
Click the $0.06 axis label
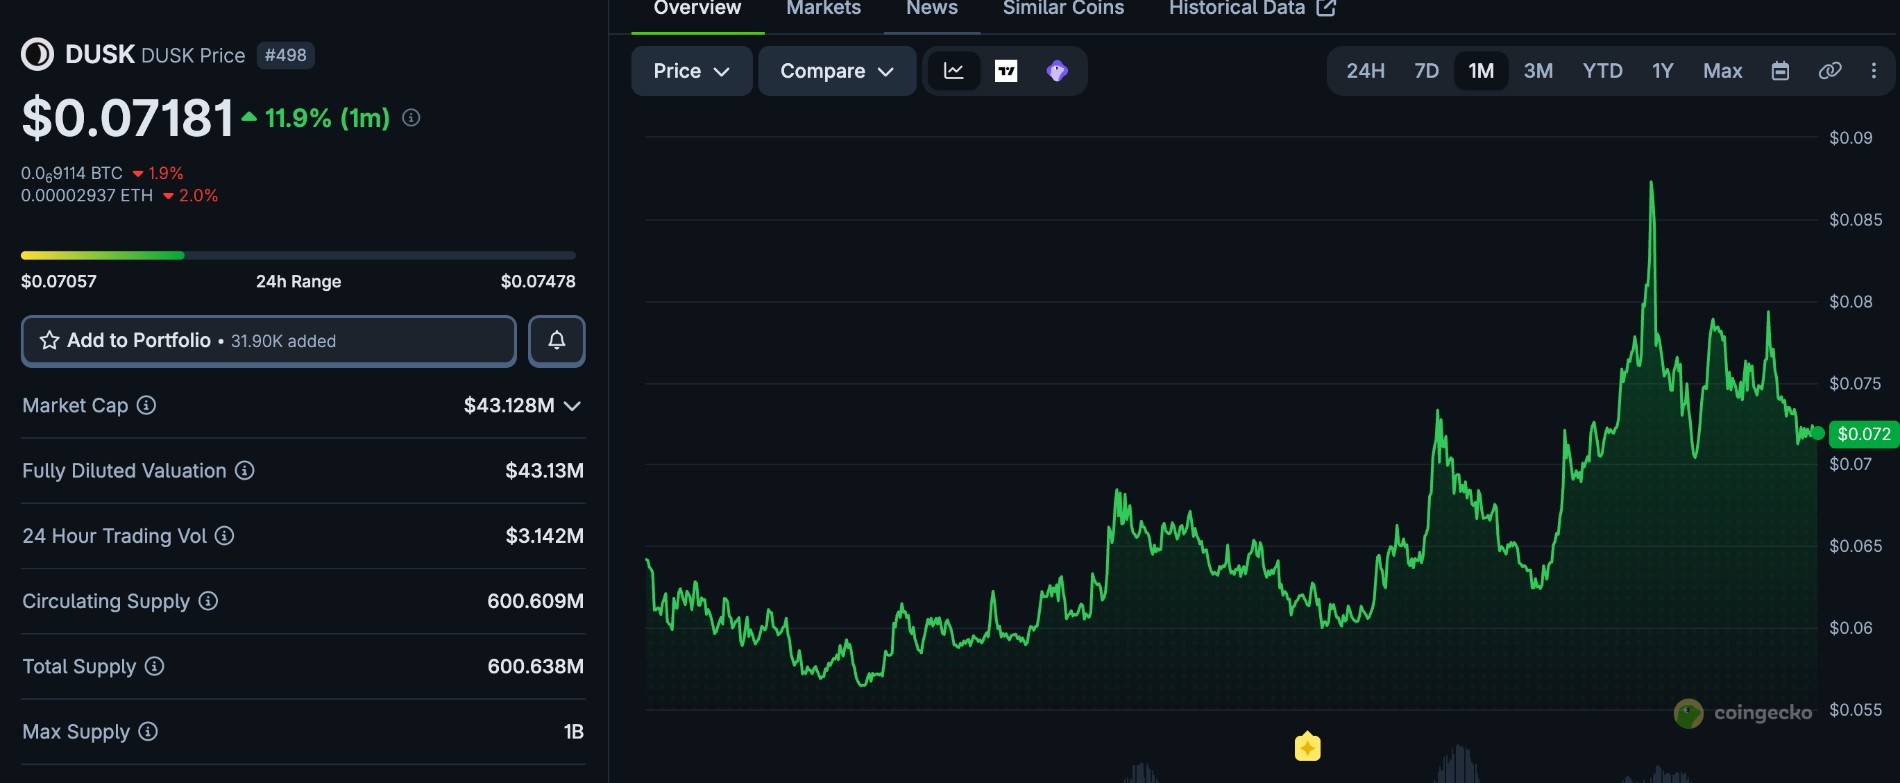1850,628
